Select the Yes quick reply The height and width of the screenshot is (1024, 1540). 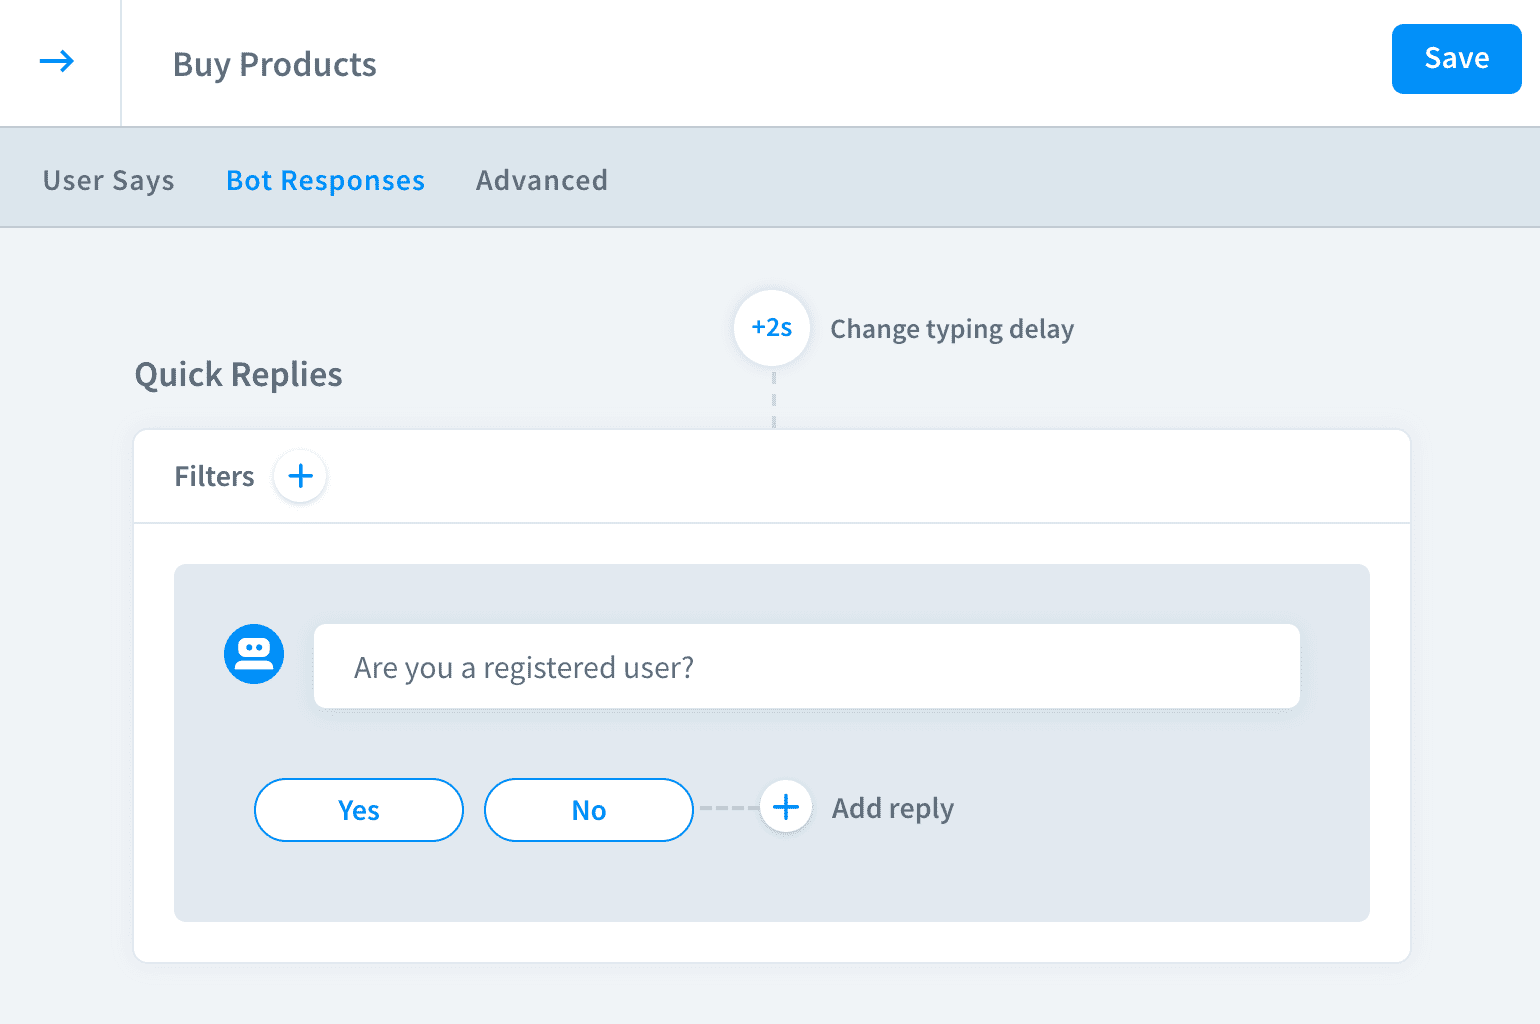358,810
